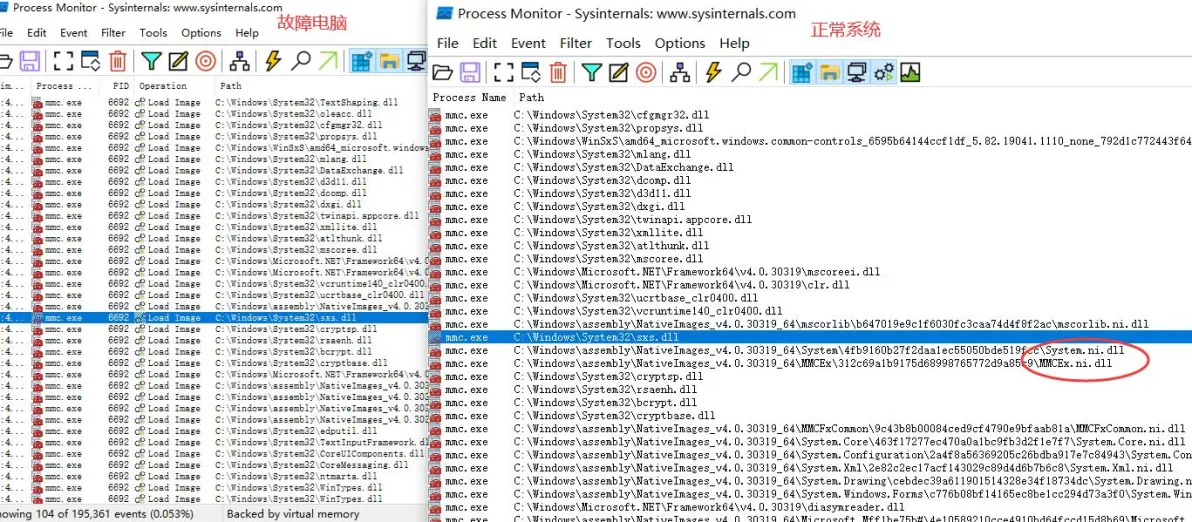This screenshot has width=1192, height=522.
Task: Toggle Capture icon in right window
Action: coord(503,72)
